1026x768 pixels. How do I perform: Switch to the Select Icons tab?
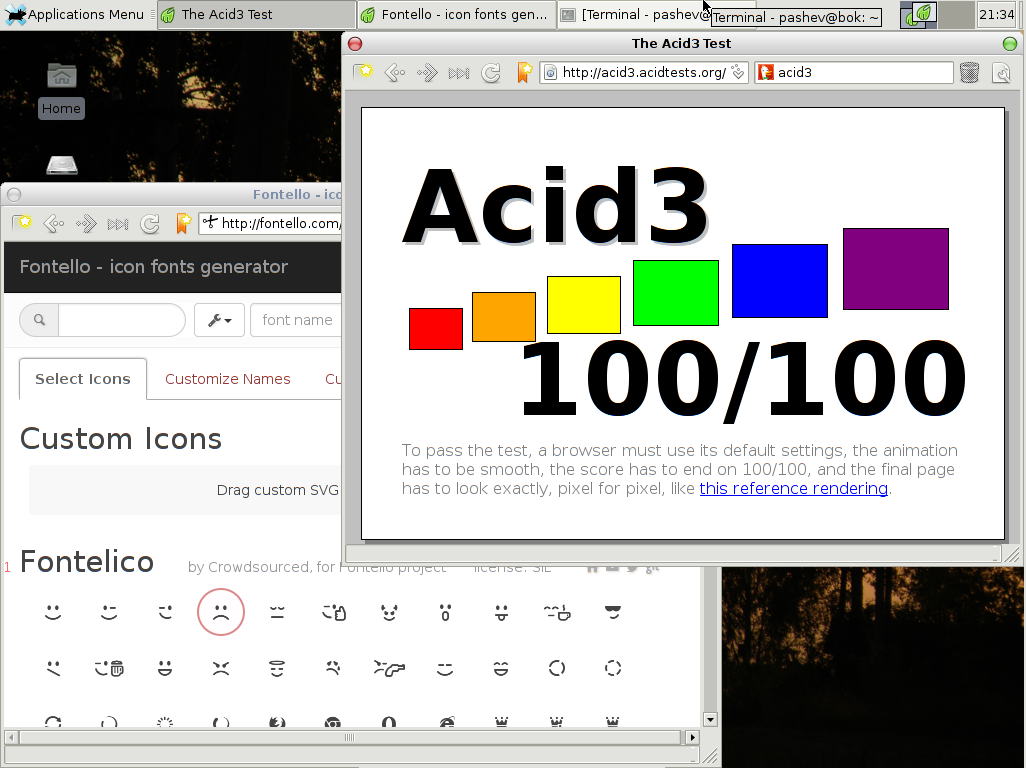[x=83, y=379]
